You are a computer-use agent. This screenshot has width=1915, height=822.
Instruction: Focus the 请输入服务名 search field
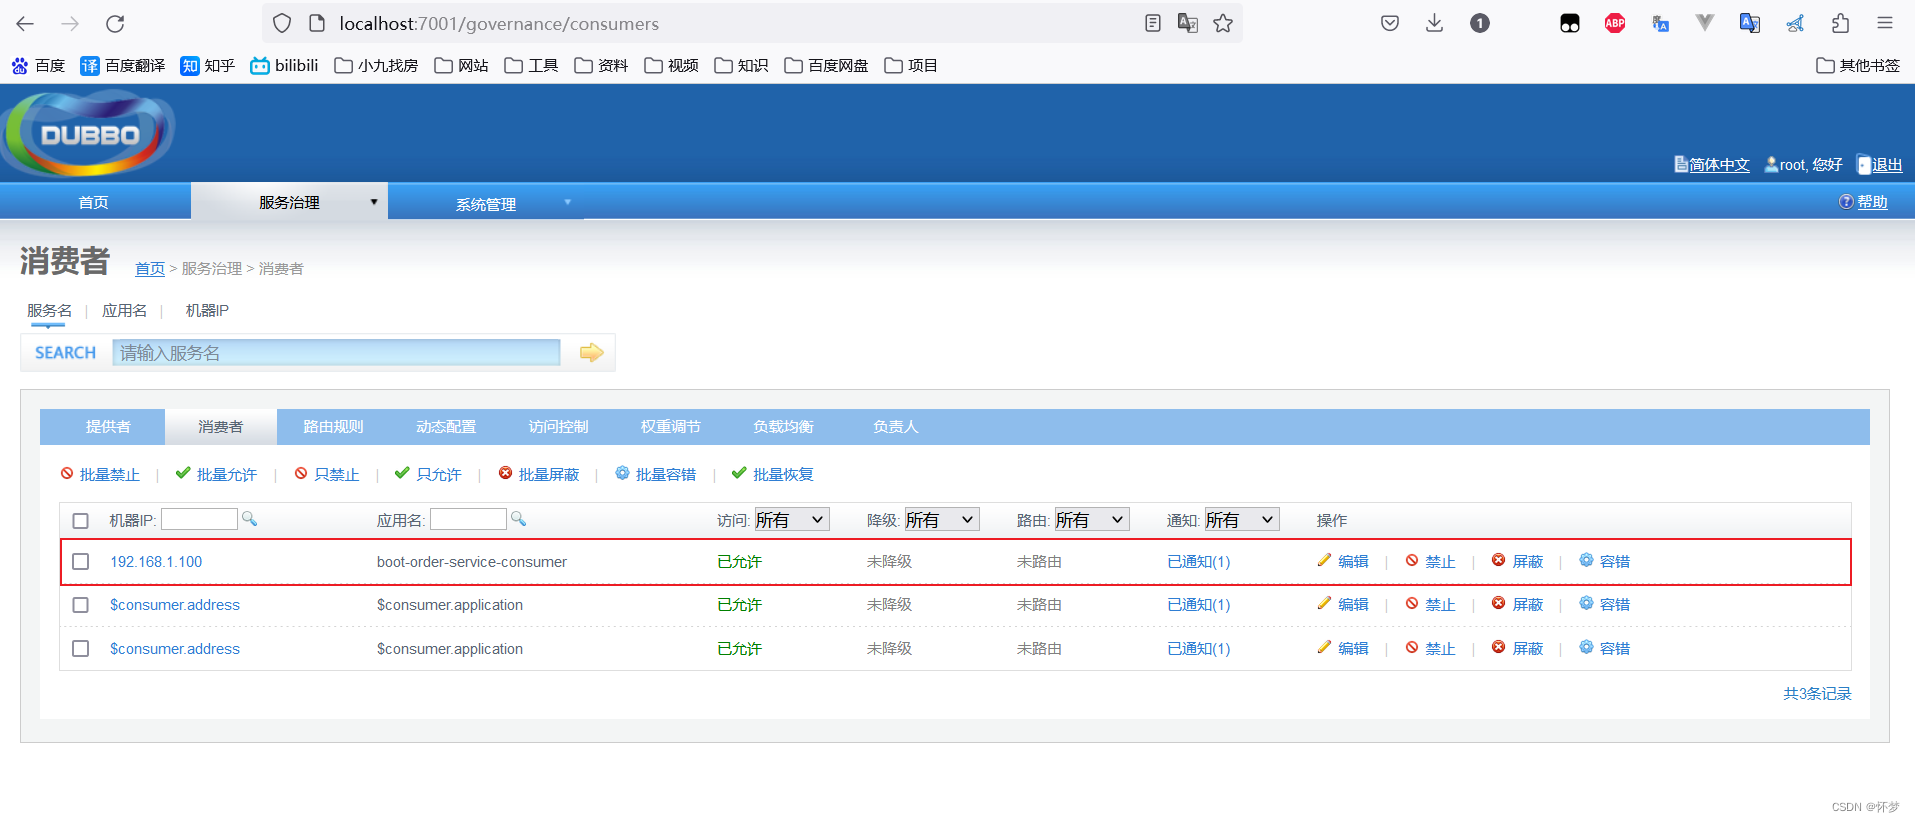(x=336, y=352)
